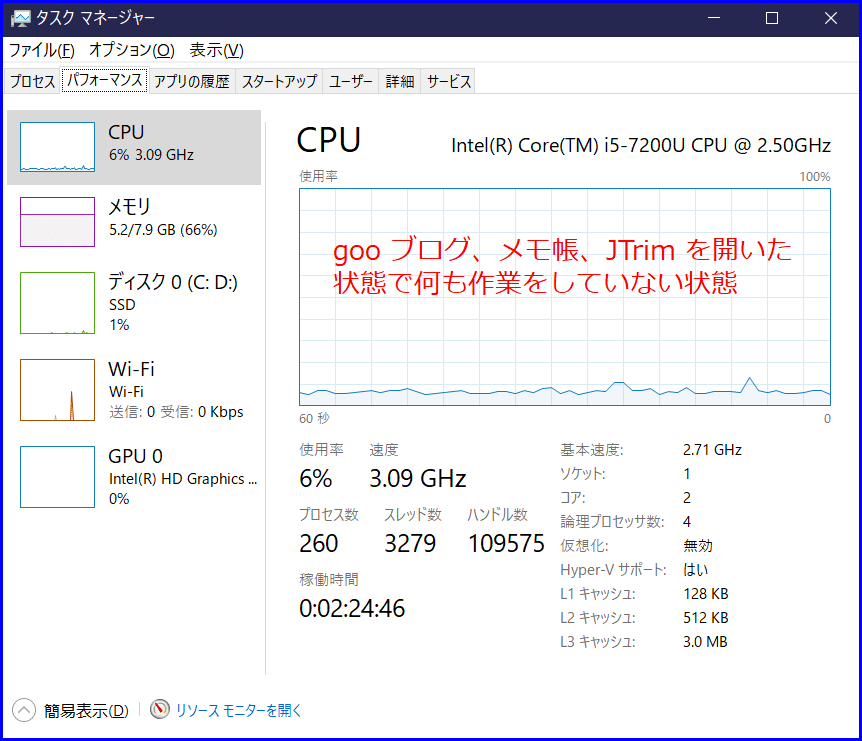Close the Task Manager window

(x=831, y=18)
